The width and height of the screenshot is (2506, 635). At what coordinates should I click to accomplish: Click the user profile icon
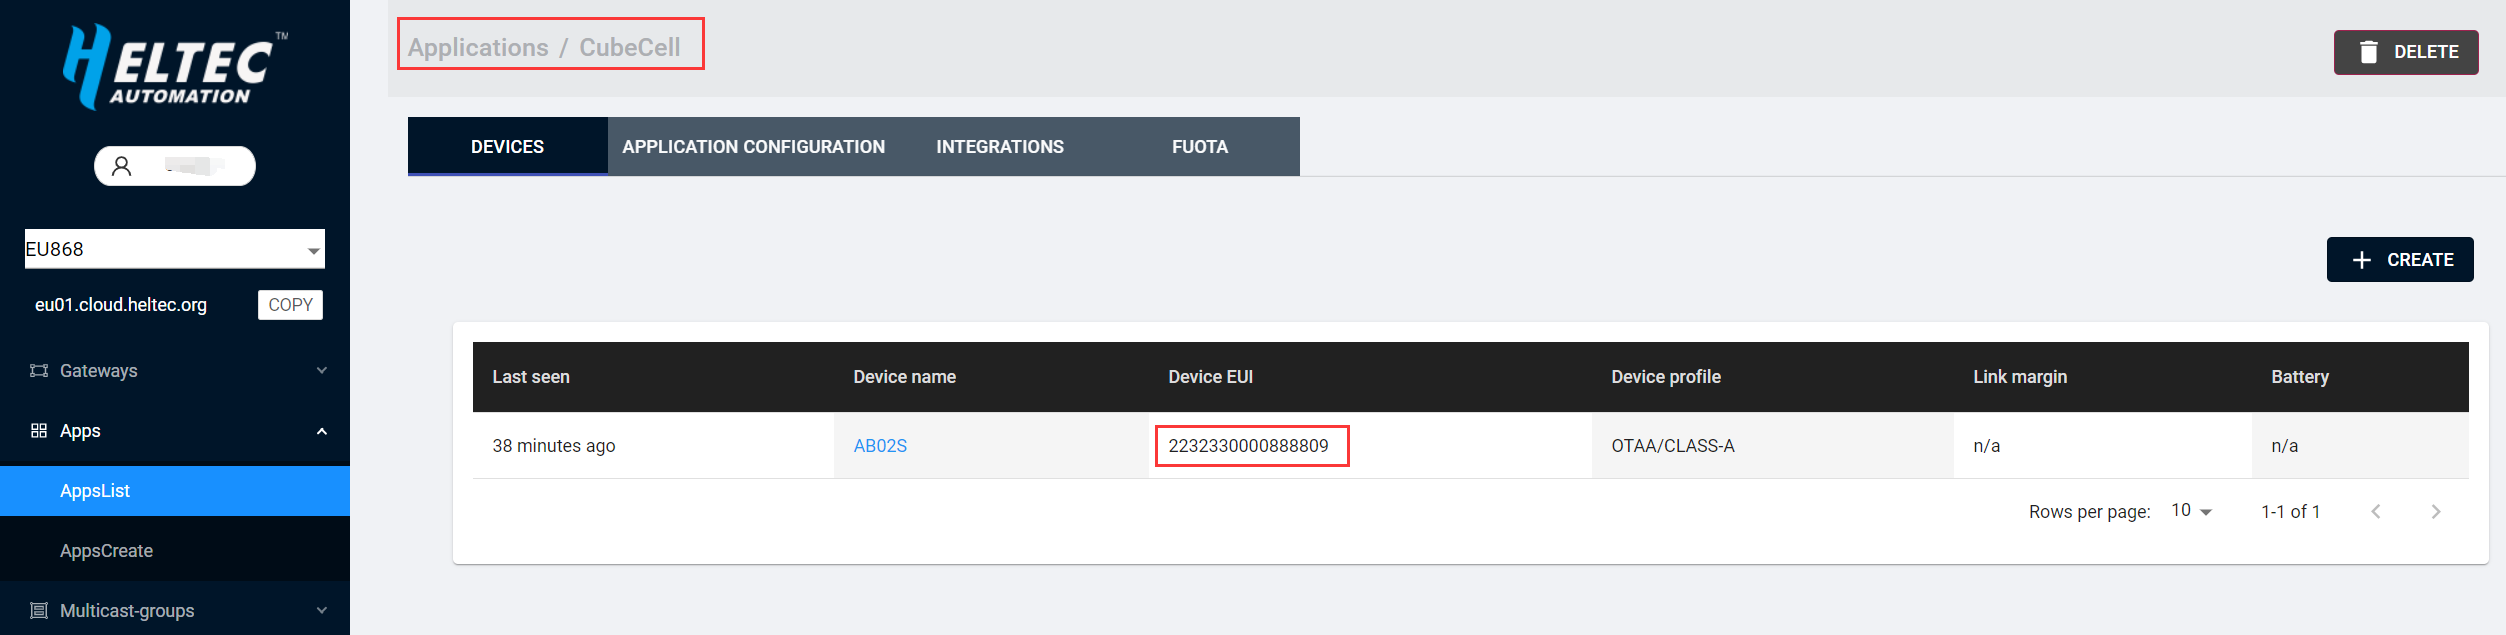[122, 166]
